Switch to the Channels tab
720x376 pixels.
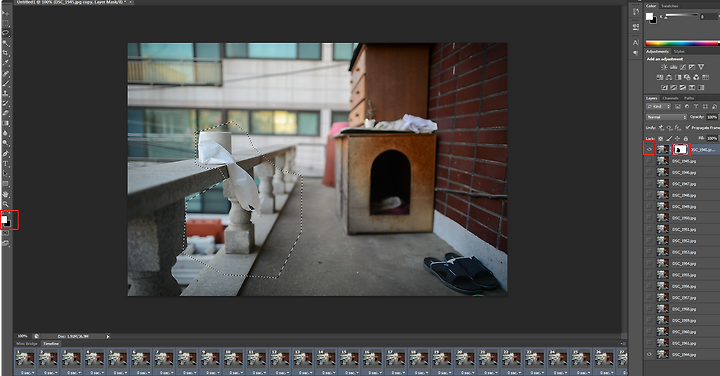click(670, 98)
